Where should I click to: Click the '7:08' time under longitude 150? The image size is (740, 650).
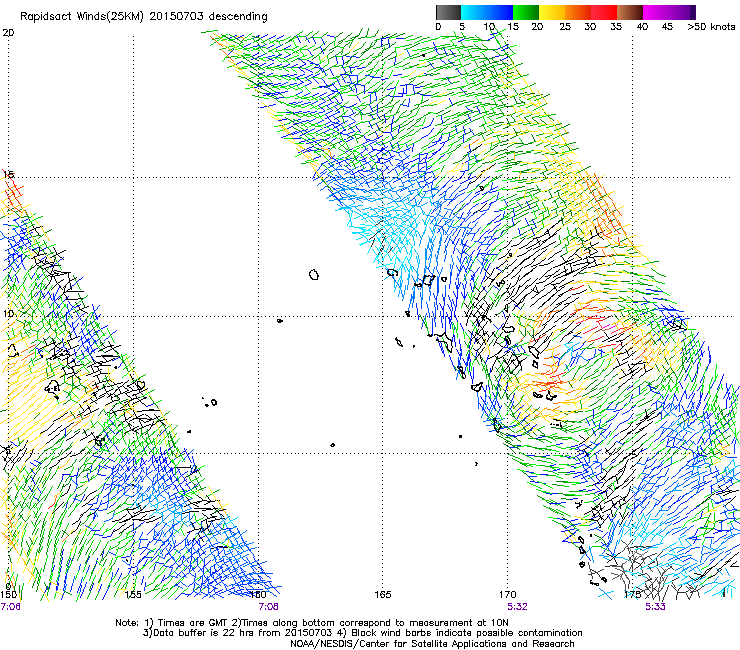click(x=10, y=607)
